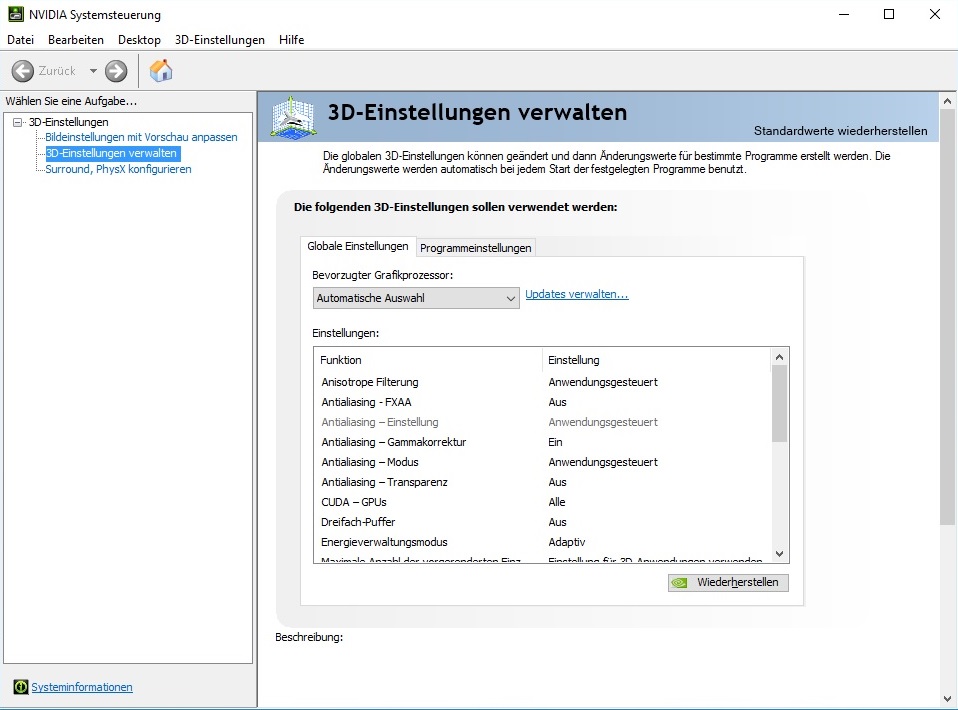Click the settings list scrollbar thumb
Image resolution: width=958 pixels, height=710 pixels.
(x=779, y=403)
